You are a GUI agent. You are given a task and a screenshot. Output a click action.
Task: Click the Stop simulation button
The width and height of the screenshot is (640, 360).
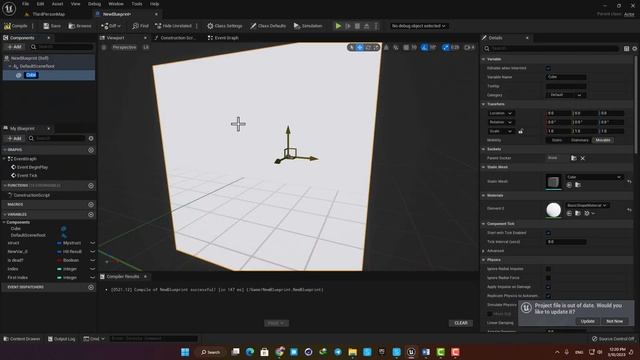coord(357,26)
